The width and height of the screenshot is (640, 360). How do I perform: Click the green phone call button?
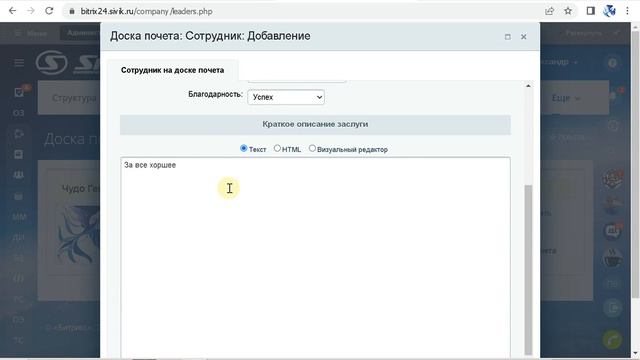[612, 339]
